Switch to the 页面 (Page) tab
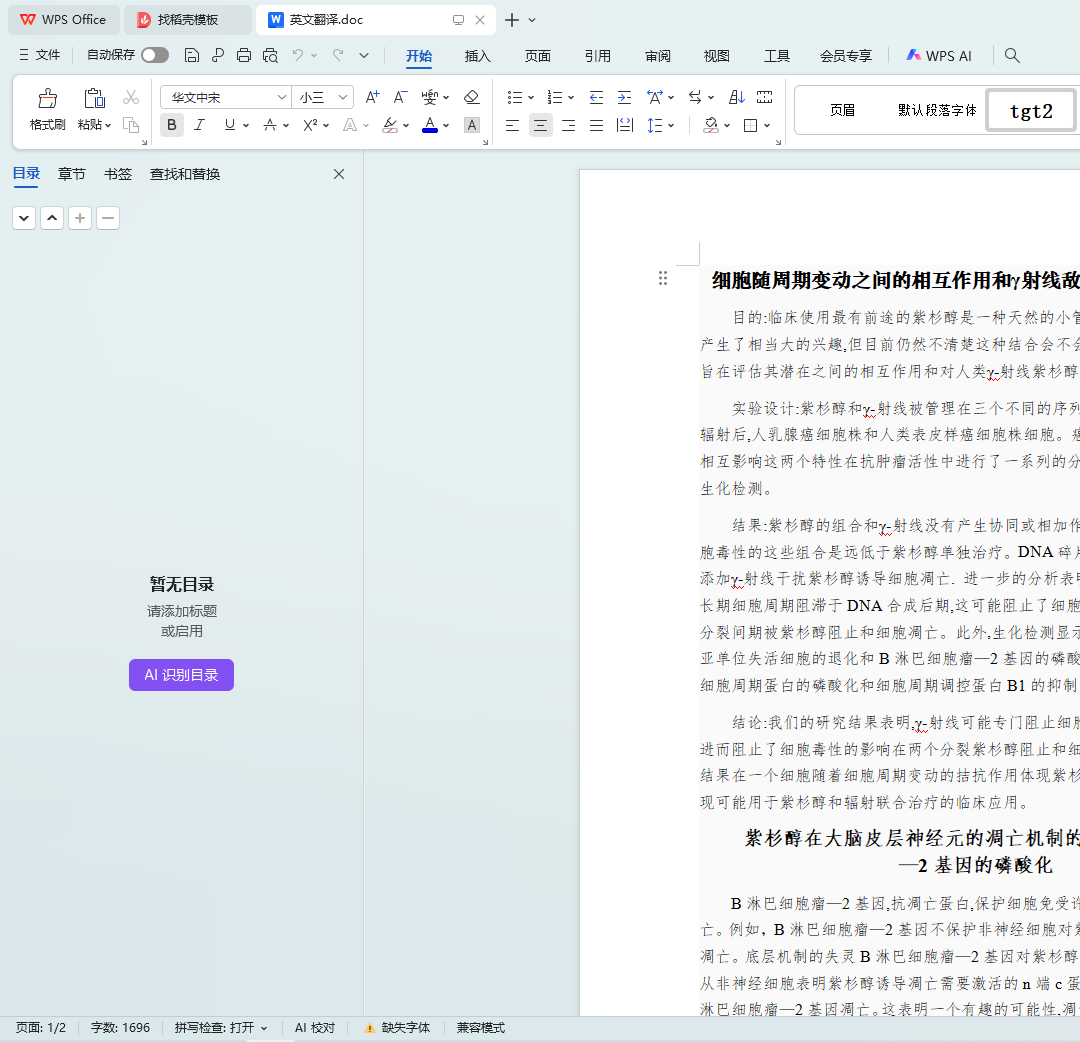The height and width of the screenshot is (1042, 1080). [x=538, y=56]
